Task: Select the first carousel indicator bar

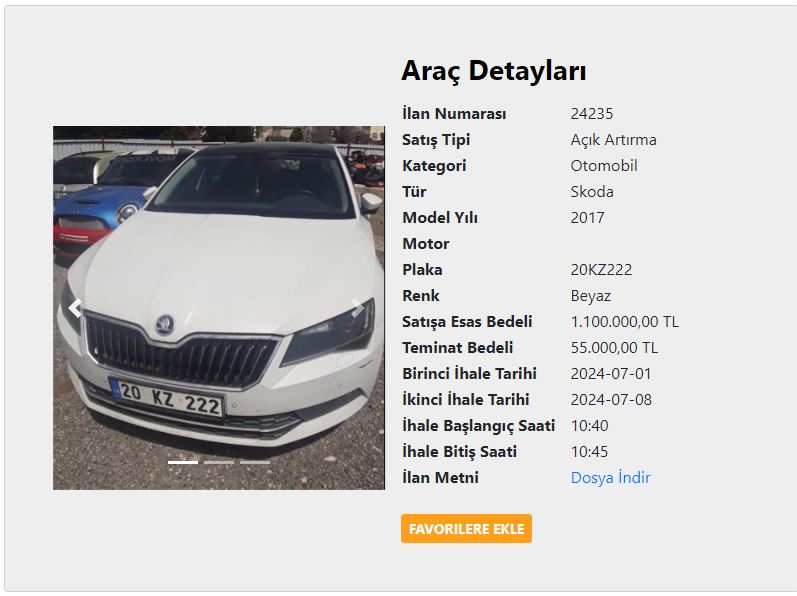Action: click(183, 462)
